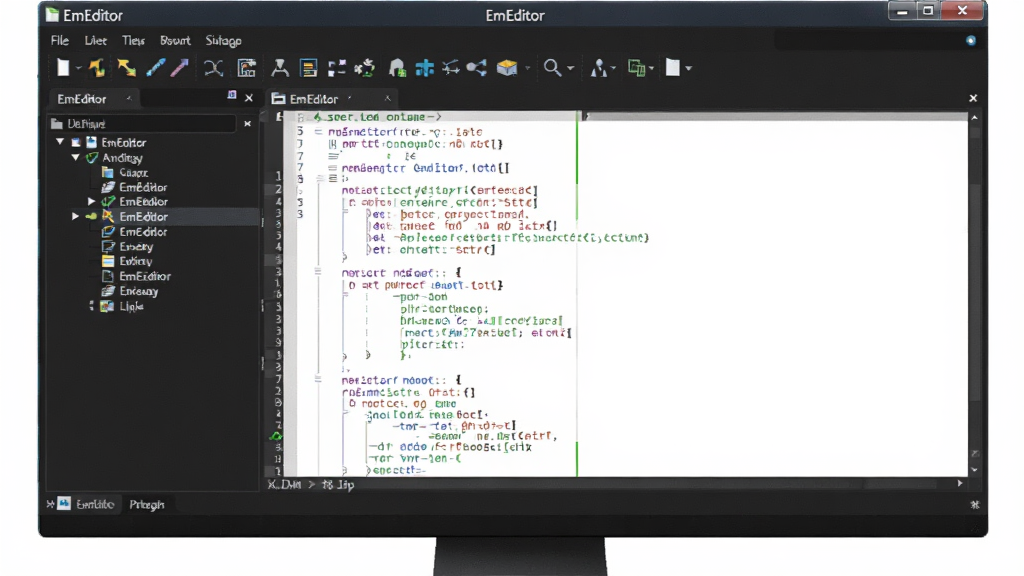Click the grey crossing-arrows icon beside the blue puzzle icon

pos(451,68)
